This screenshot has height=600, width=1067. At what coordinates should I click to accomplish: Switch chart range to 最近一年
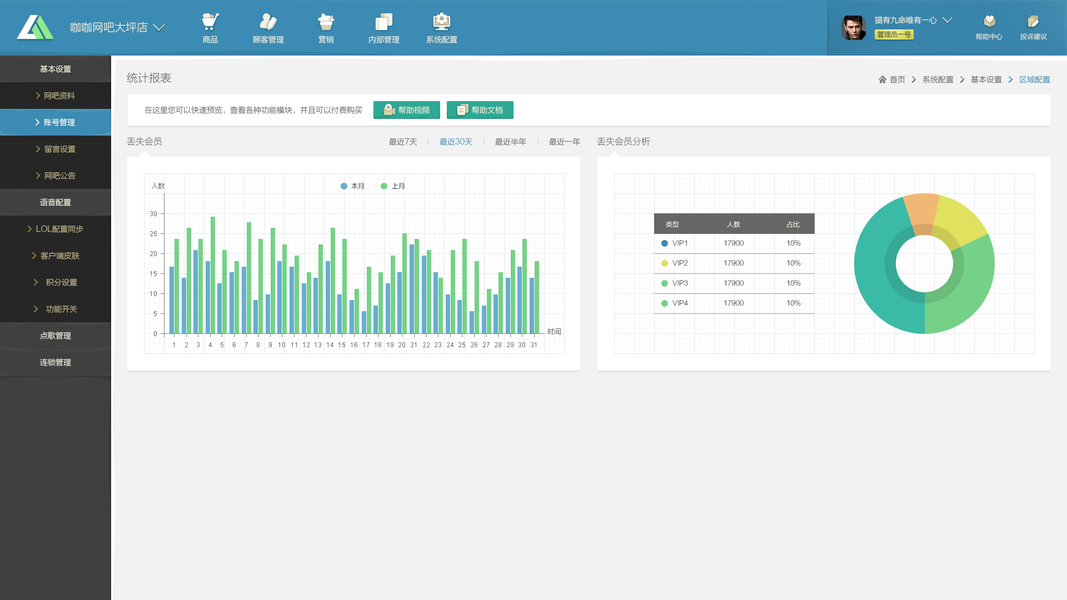564,141
